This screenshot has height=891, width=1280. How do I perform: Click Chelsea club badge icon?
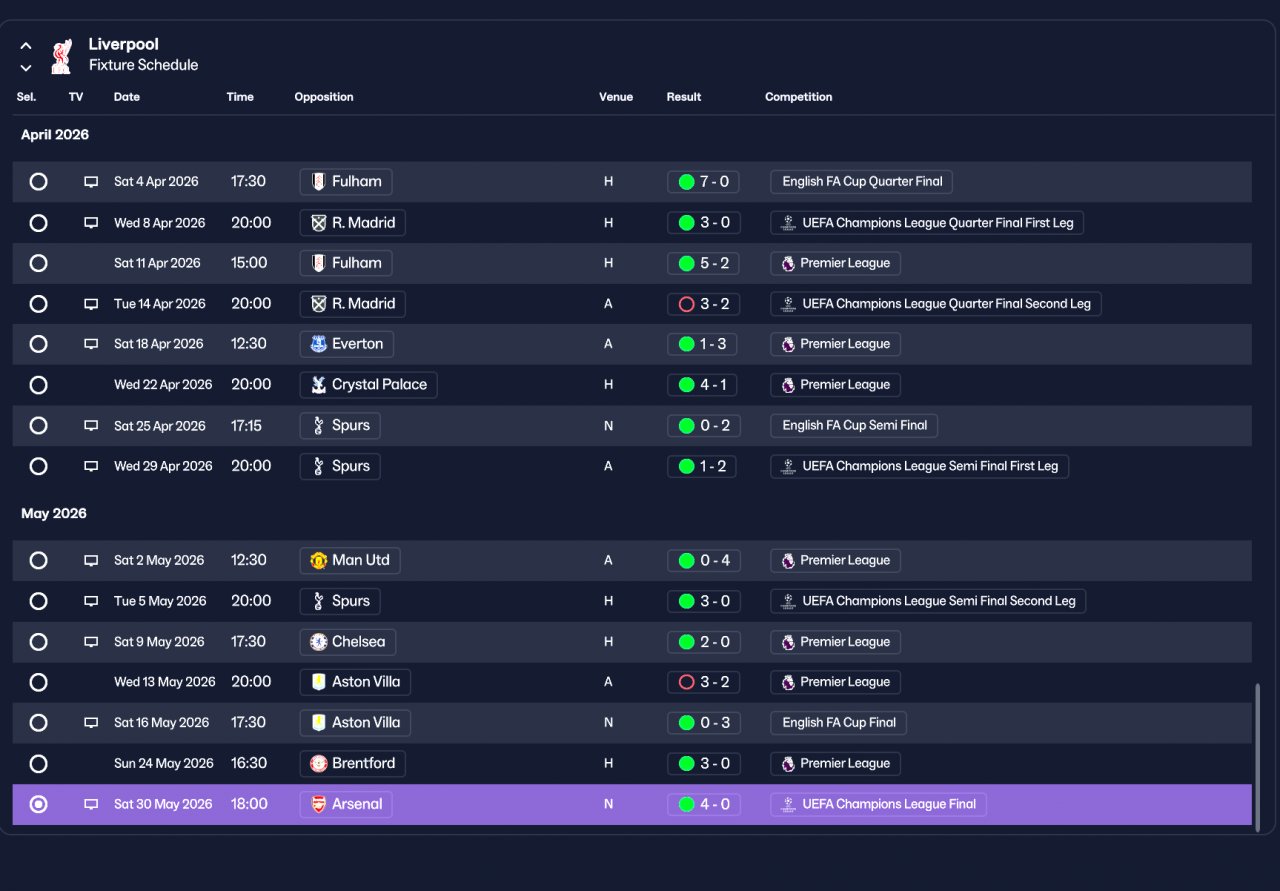click(x=318, y=642)
